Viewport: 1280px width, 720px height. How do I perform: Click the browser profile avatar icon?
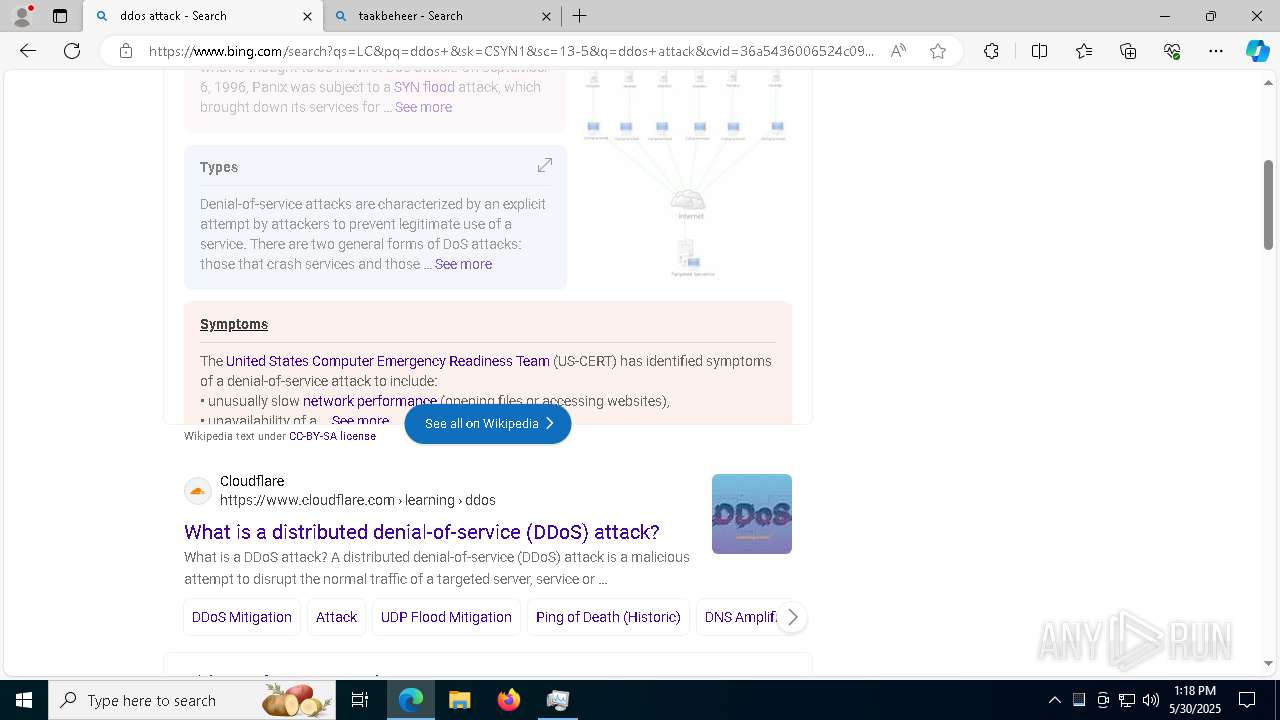[22, 16]
